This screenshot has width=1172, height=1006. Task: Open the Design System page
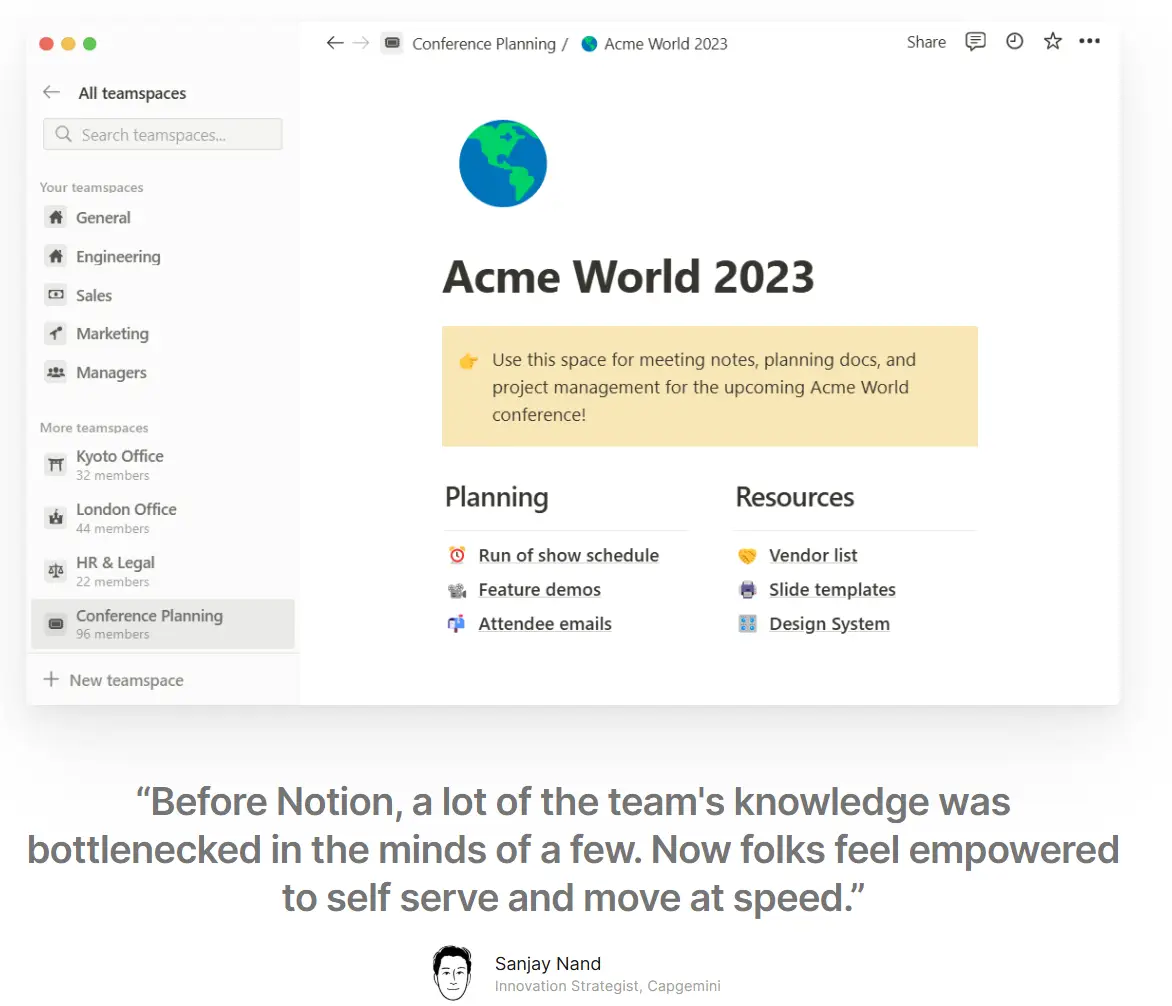click(x=829, y=623)
